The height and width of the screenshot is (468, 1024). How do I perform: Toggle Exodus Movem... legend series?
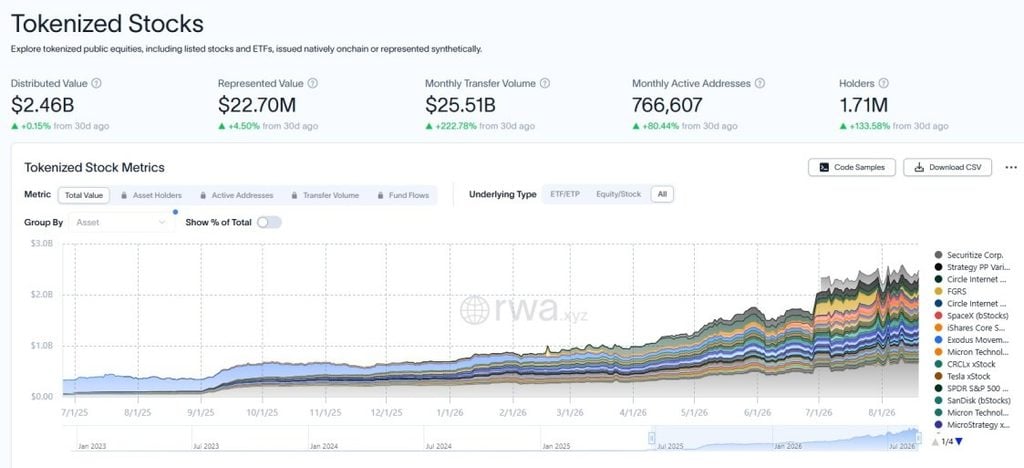pyautogui.click(x=972, y=340)
